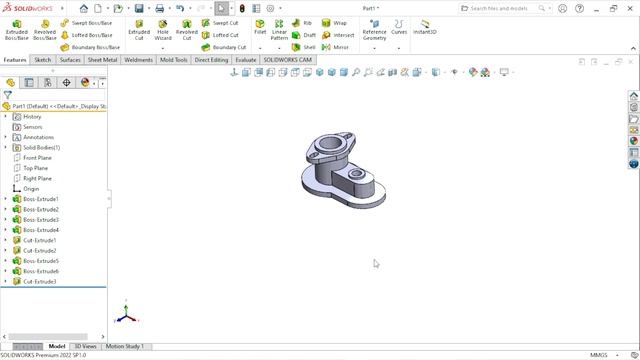Image resolution: width=640 pixels, height=360 pixels.
Task: Open the user login icon
Action: pos(562,8)
